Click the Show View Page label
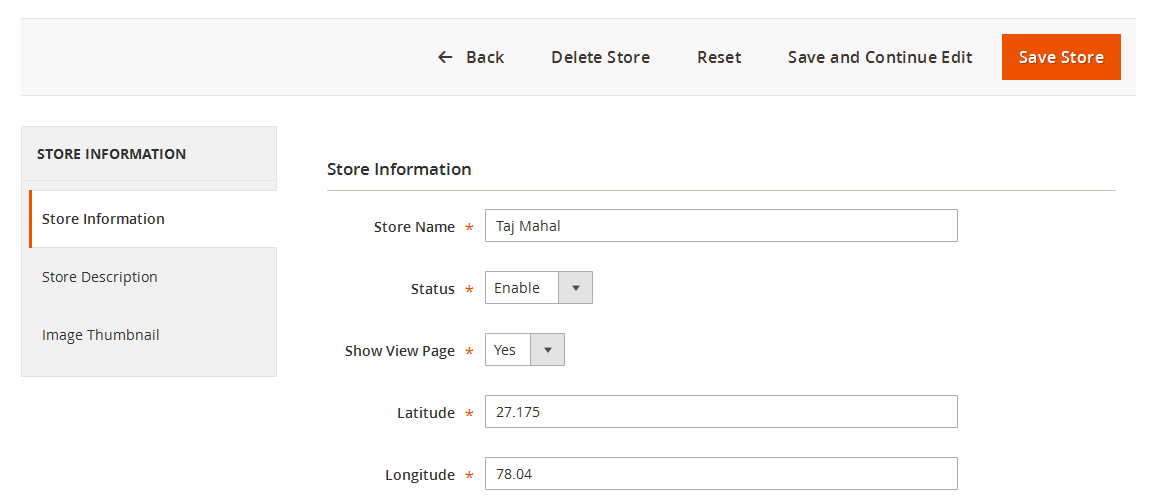The height and width of the screenshot is (501, 1159). click(400, 351)
